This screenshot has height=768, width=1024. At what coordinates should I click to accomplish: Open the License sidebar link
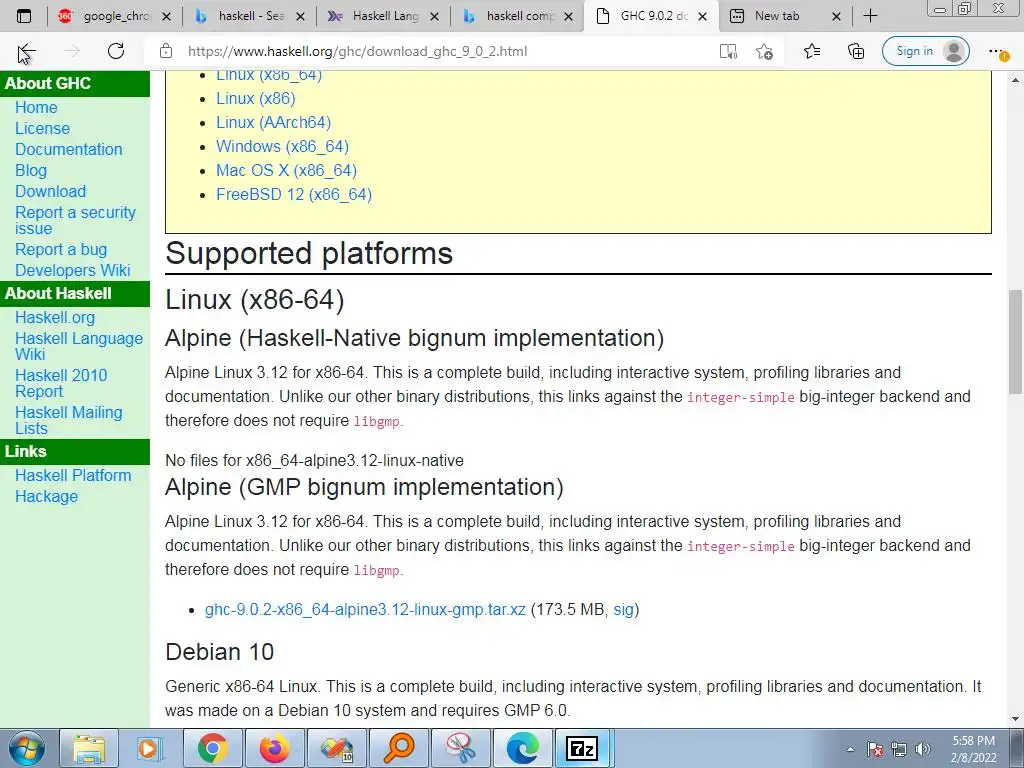(x=42, y=129)
